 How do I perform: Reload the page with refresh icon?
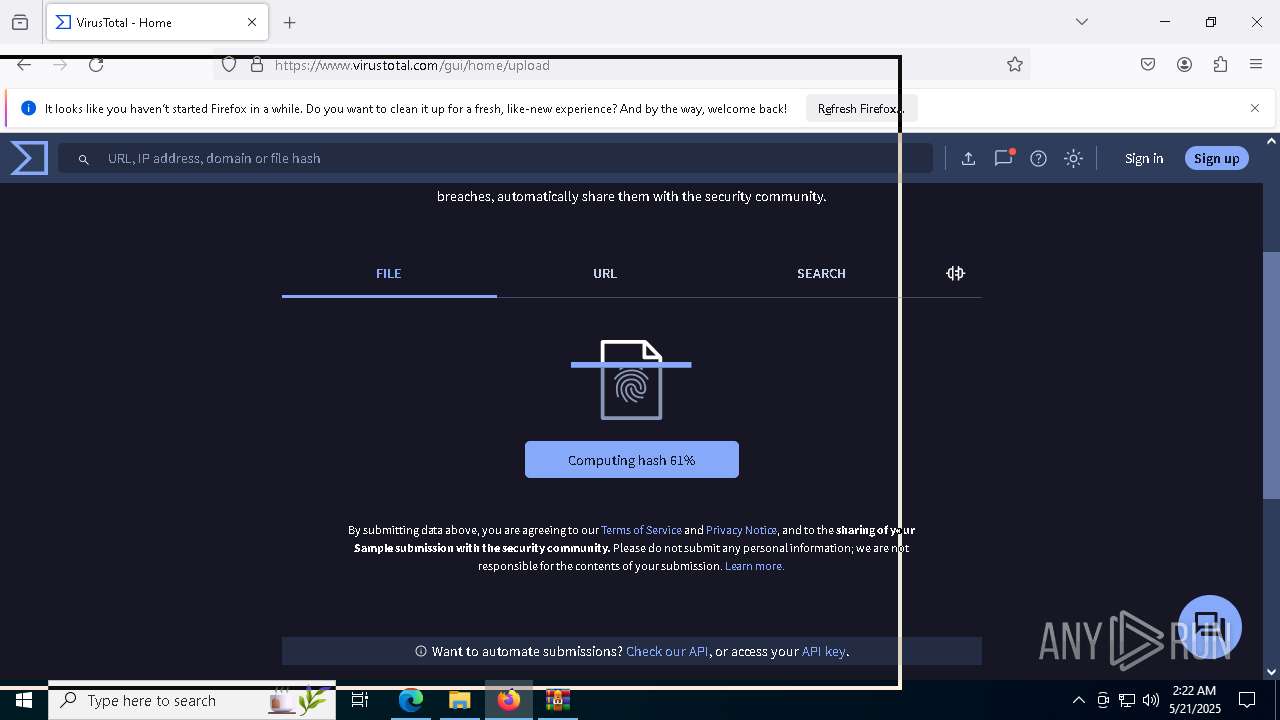pos(96,65)
